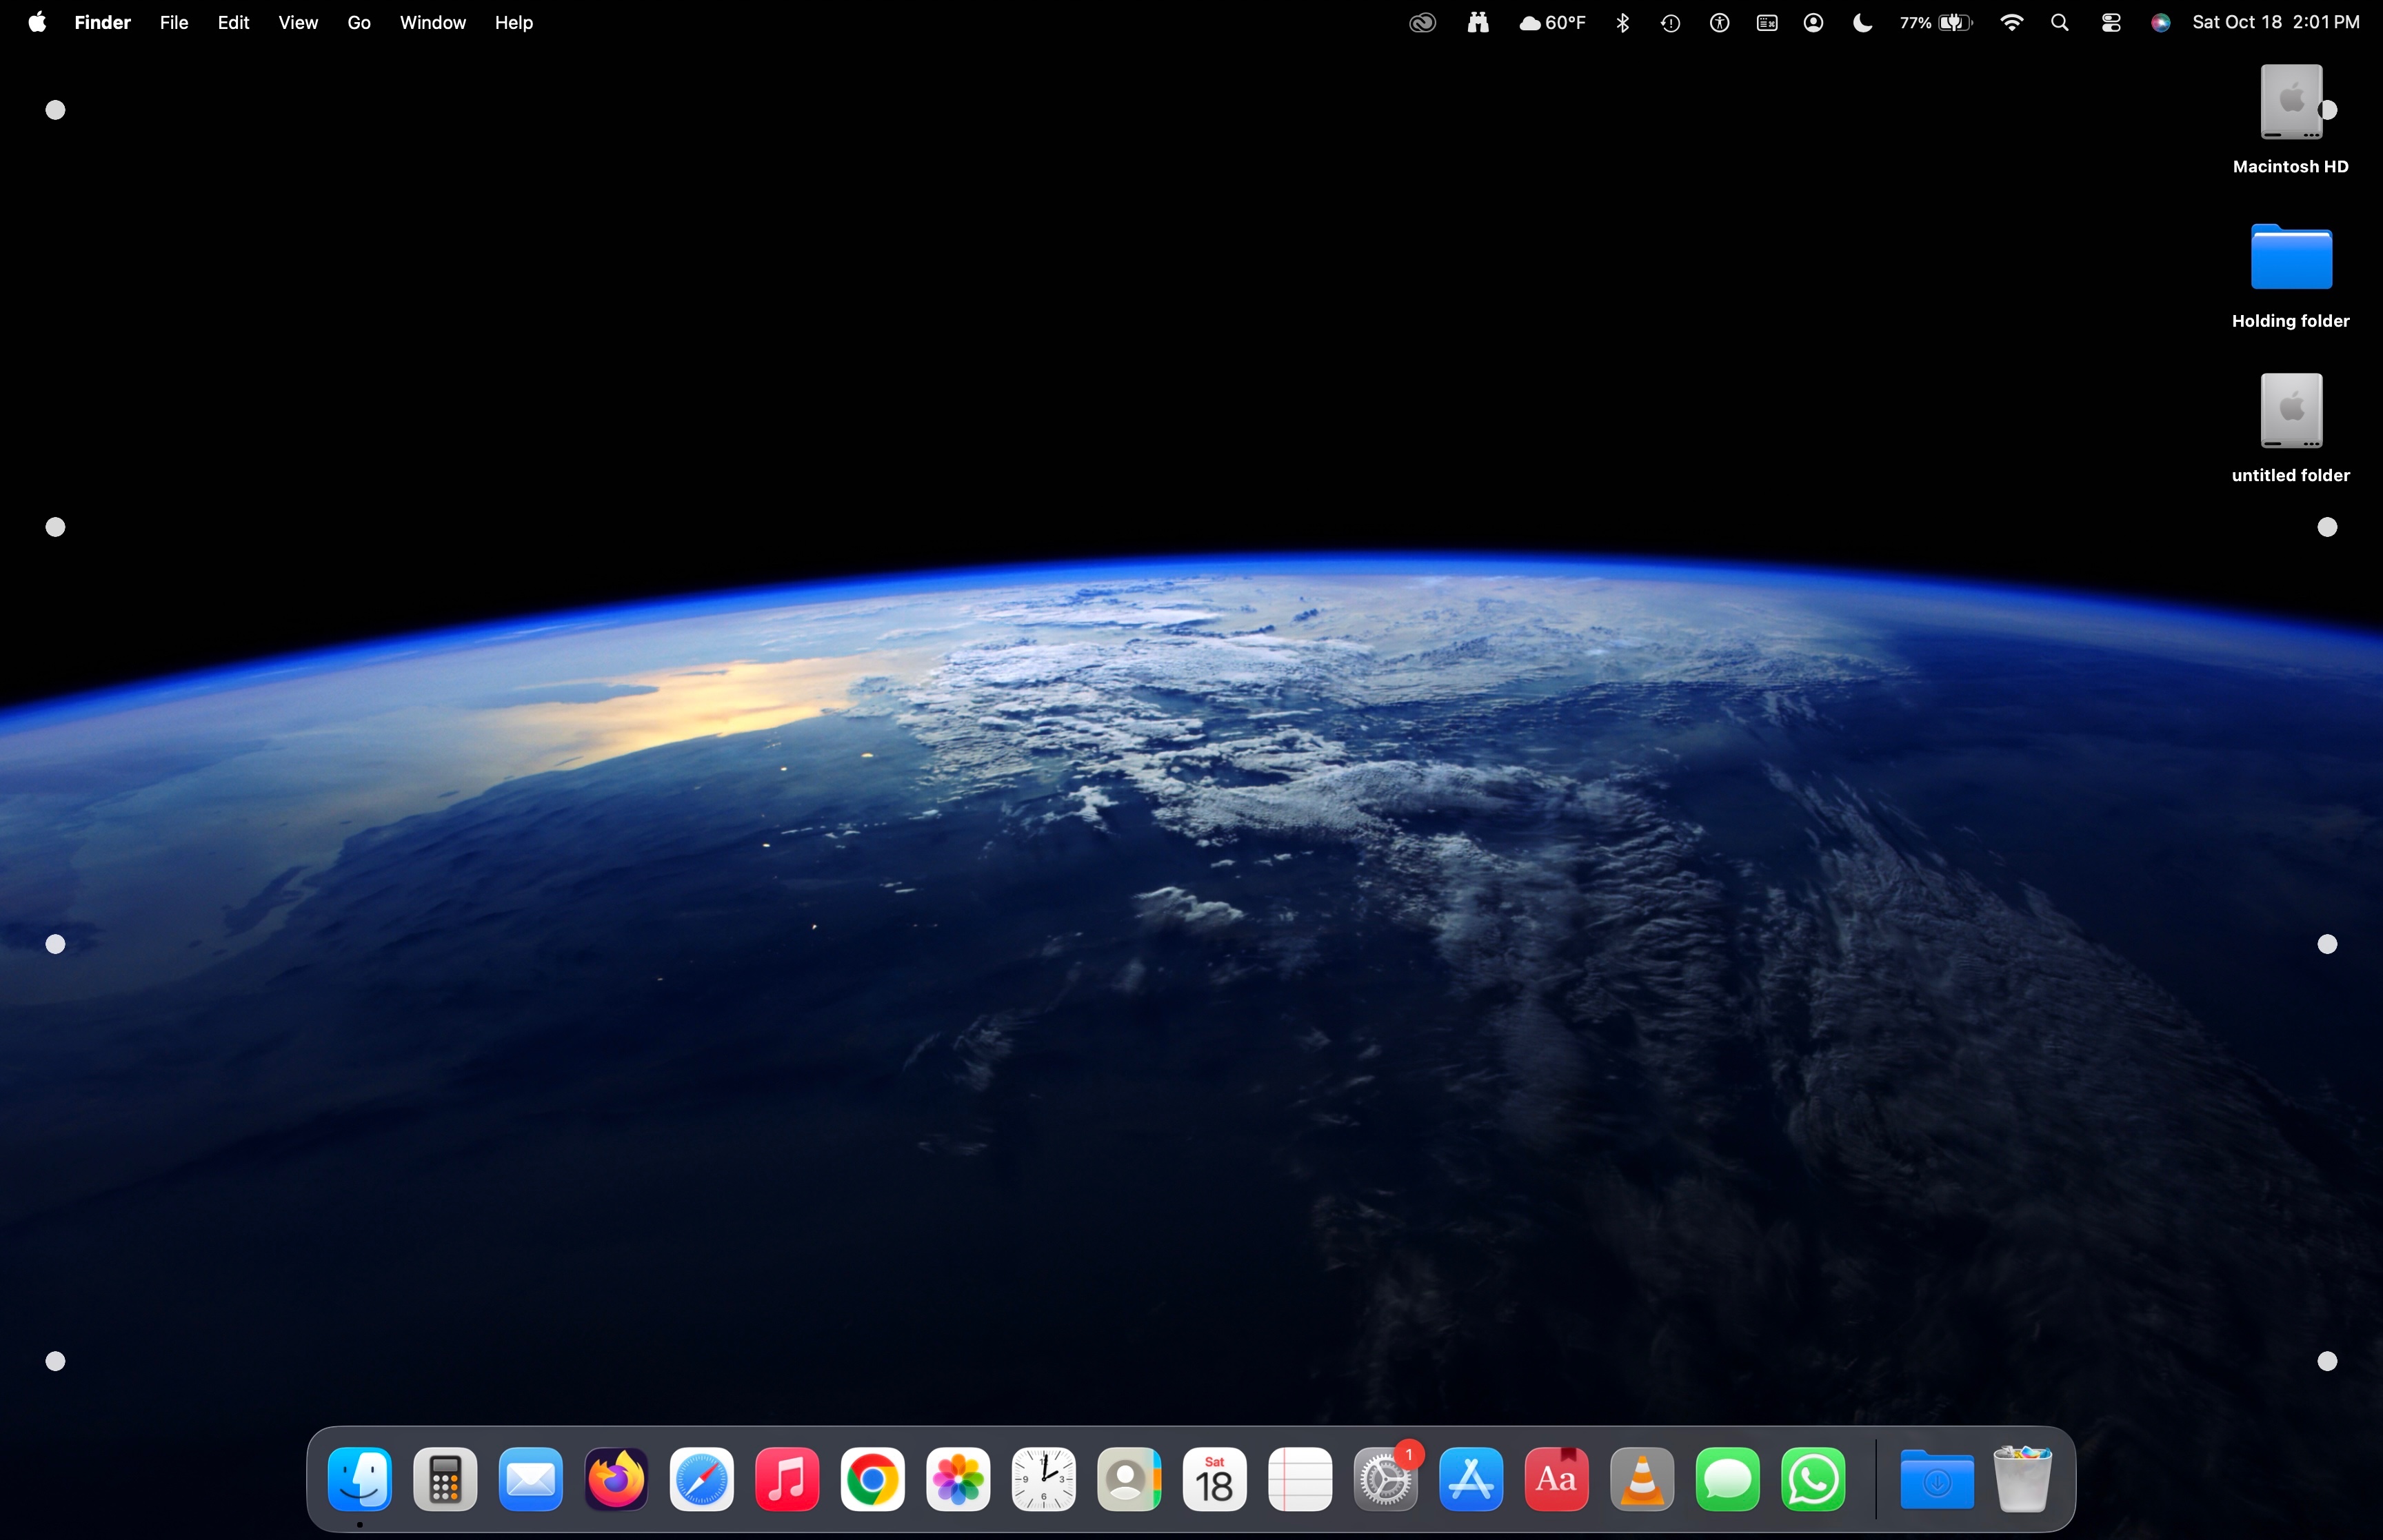2383x1540 pixels.
Task: Open WhatsApp in the Dock
Action: 1813,1479
